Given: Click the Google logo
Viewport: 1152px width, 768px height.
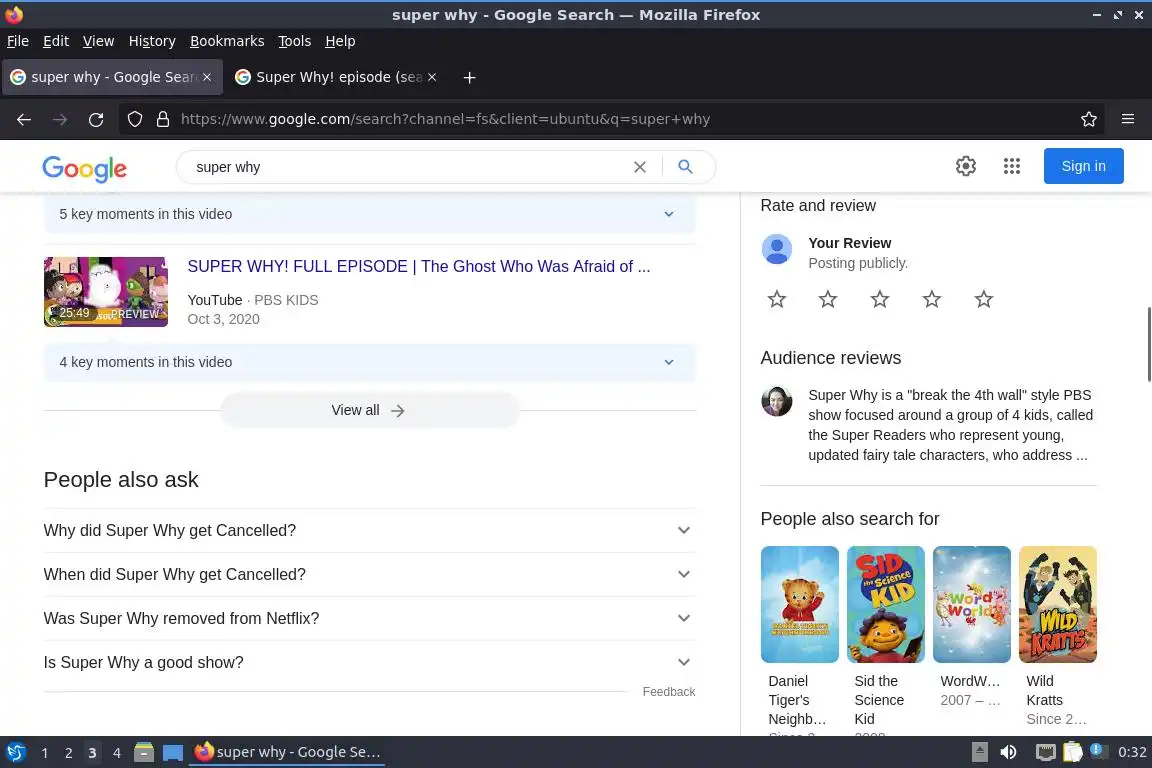Looking at the screenshot, I should point(84,168).
